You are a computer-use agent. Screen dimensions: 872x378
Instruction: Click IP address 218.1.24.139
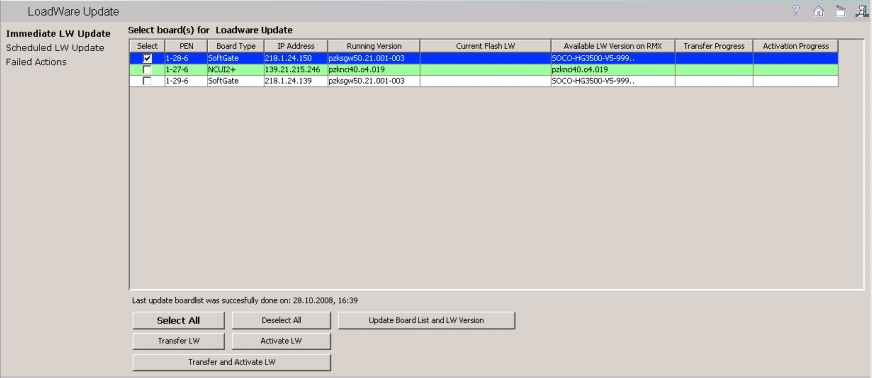click(x=296, y=81)
